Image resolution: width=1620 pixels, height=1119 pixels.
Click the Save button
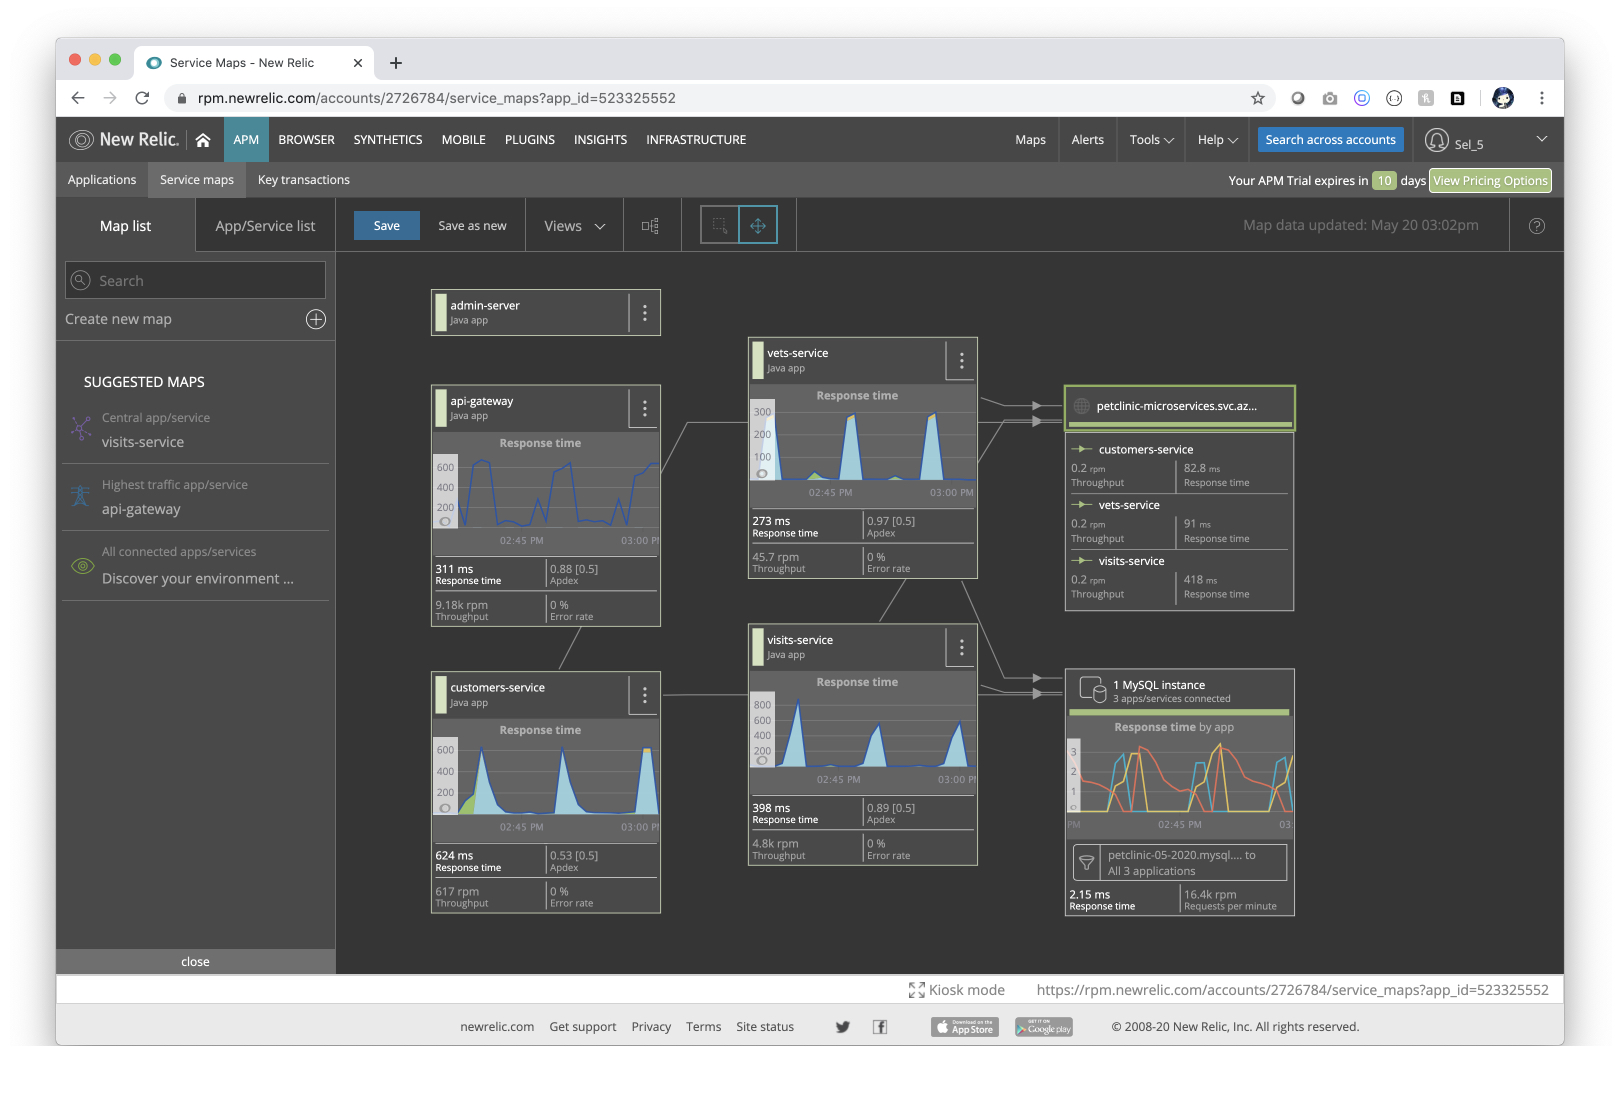pyautogui.click(x=387, y=226)
